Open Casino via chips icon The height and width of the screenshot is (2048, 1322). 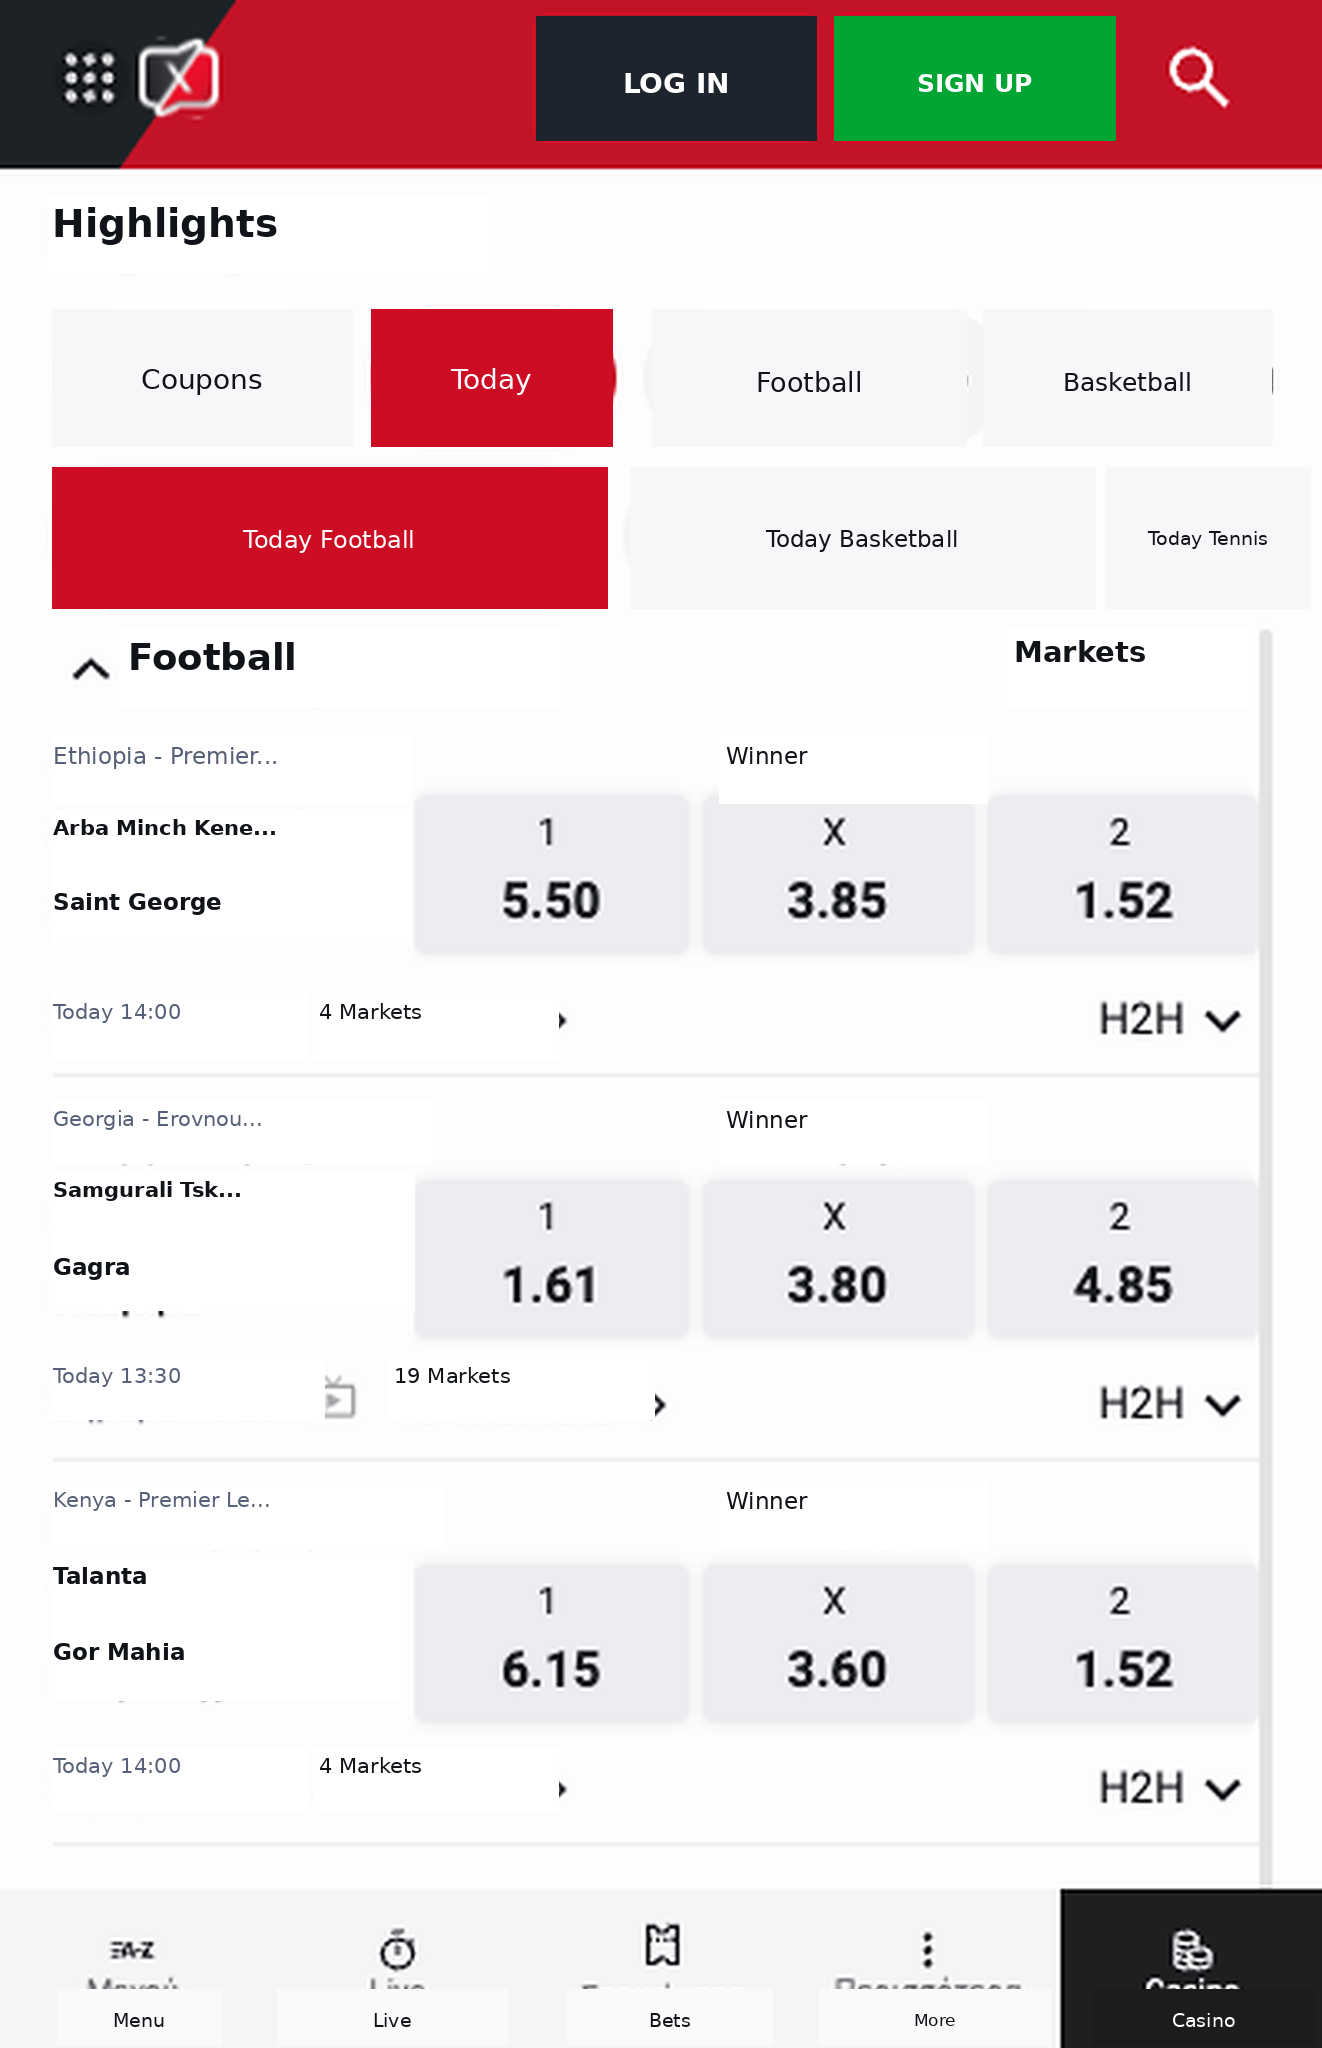1192,1950
